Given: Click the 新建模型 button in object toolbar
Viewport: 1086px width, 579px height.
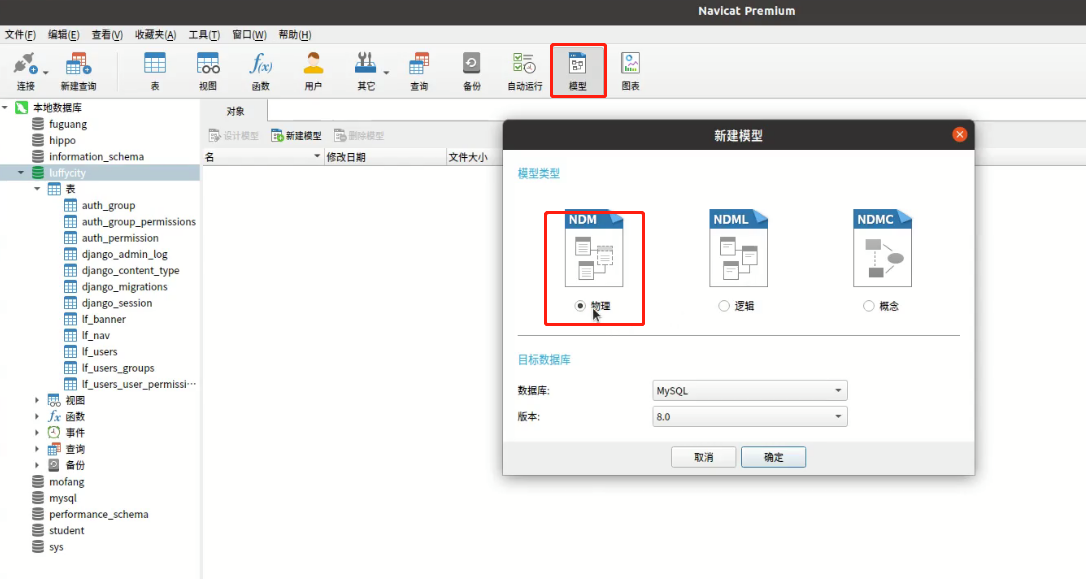Looking at the screenshot, I should point(296,136).
